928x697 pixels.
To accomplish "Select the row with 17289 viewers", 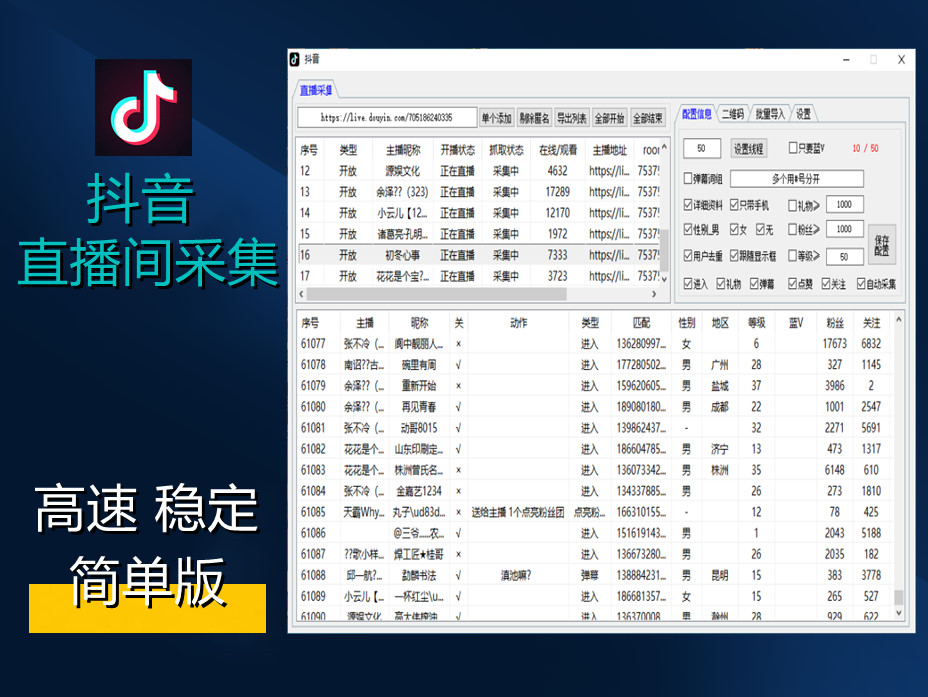I will tap(478, 192).
